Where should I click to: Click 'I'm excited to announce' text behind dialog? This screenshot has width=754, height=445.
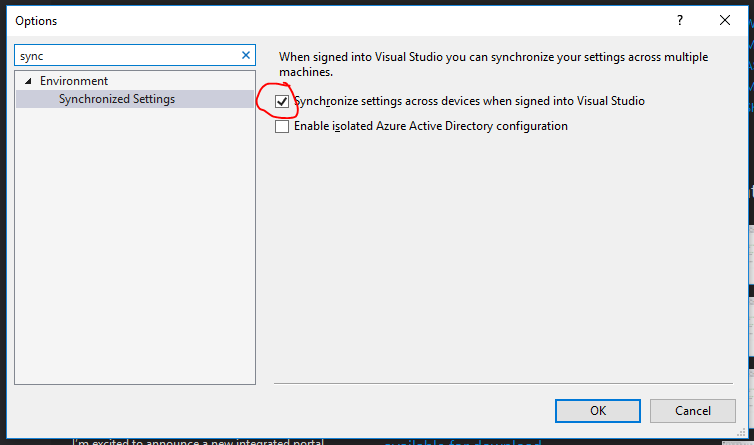[x=200, y=441]
